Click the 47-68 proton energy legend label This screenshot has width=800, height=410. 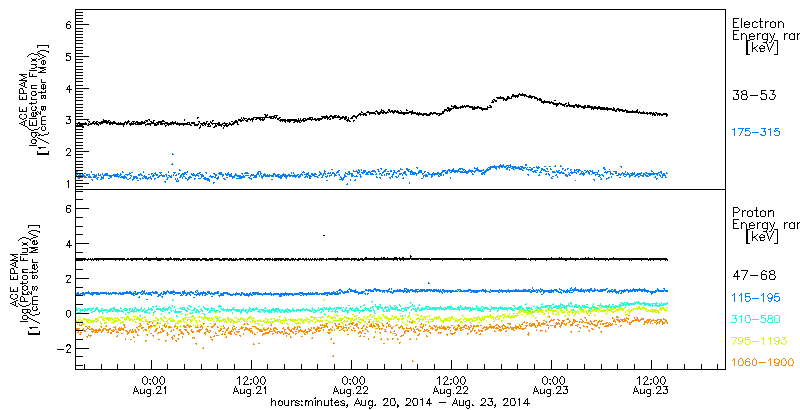(754, 276)
